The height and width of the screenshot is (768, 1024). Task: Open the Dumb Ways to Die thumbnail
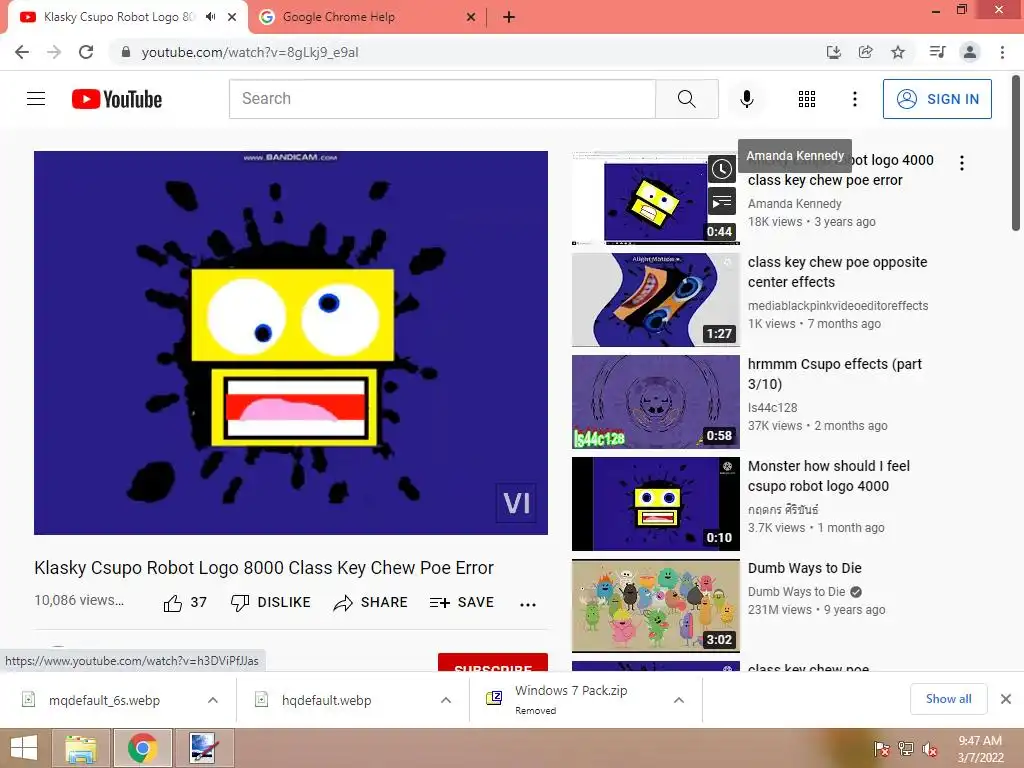[656, 605]
